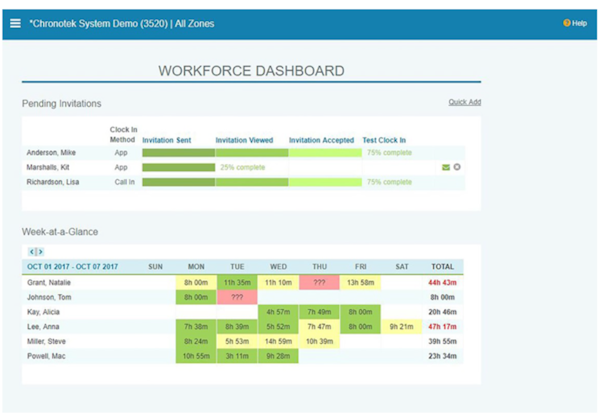The width and height of the screenshot is (600, 415).
Task: Click the SUN column header
Action: tap(155, 267)
